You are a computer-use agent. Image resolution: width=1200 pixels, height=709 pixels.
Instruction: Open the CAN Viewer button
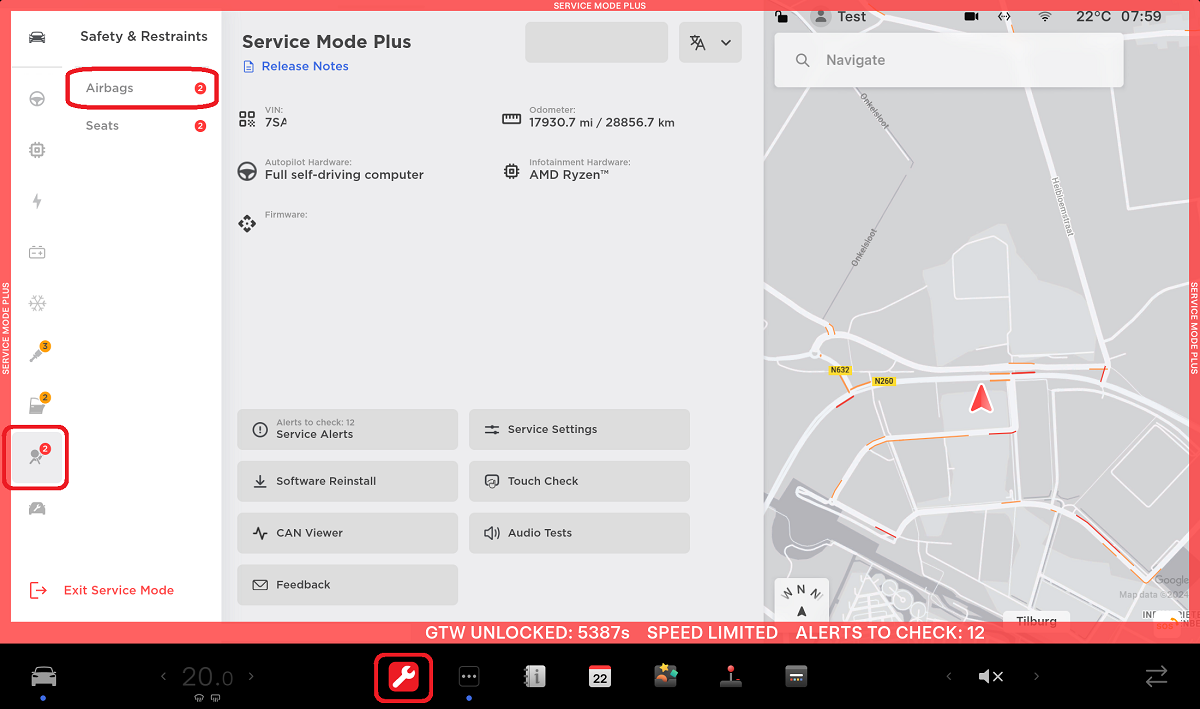[347, 533]
